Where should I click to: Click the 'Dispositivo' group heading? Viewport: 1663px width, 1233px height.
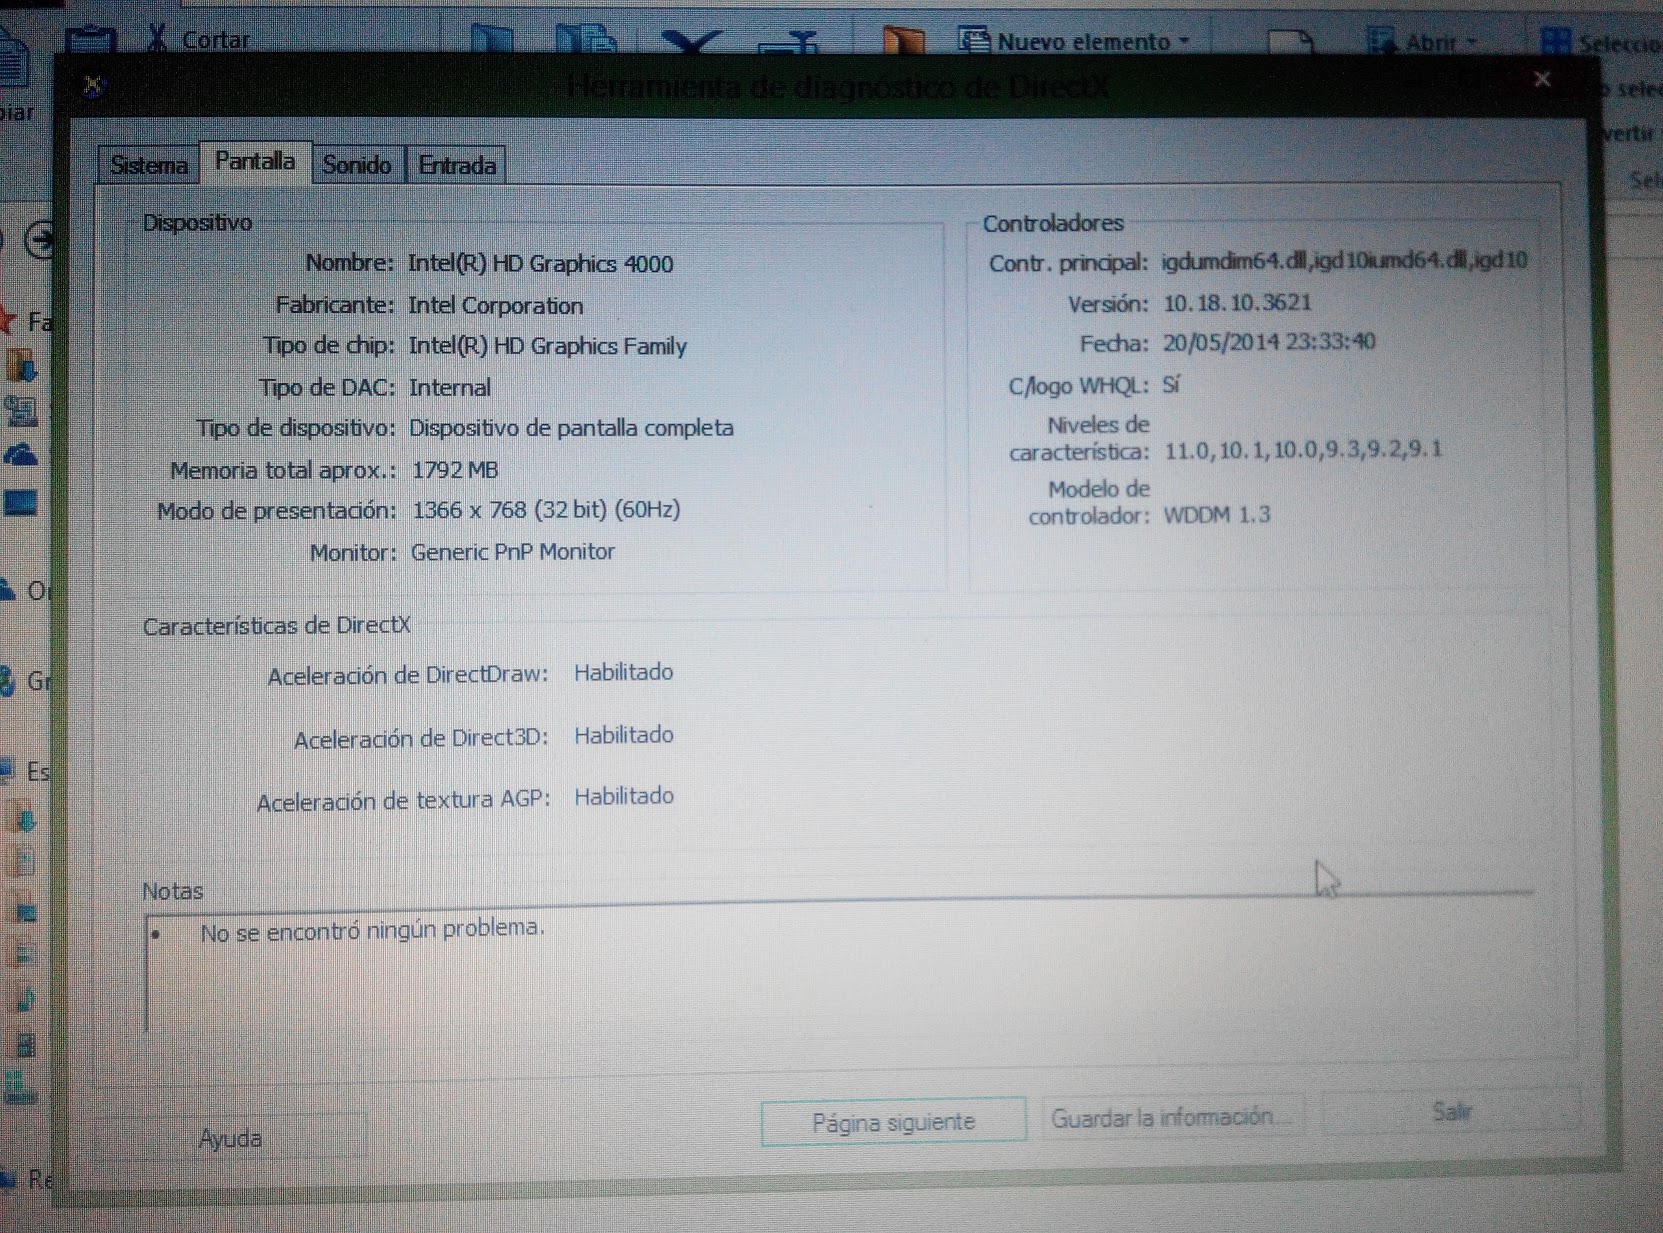pos(197,223)
